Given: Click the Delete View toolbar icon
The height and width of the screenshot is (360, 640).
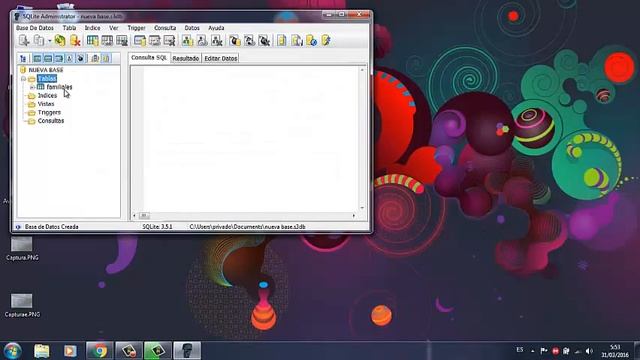Looking at the screenshot, I should point(217,40).
